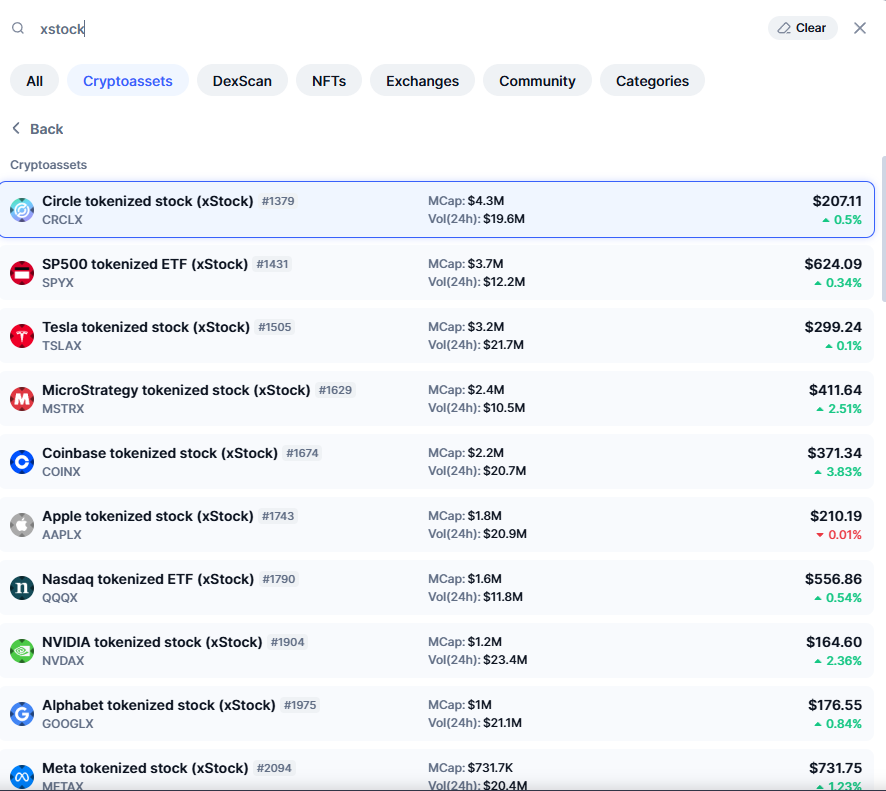The width and height of the screenshot is (886, 791).
Task: Click rank badge #1505
Action: [x=275, y=327]
